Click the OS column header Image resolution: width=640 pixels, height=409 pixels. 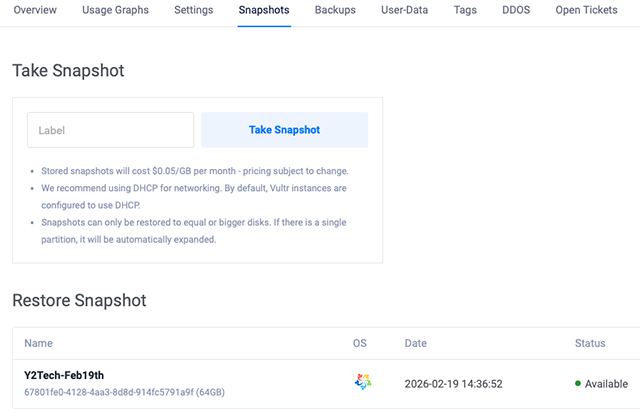(360, 343)
